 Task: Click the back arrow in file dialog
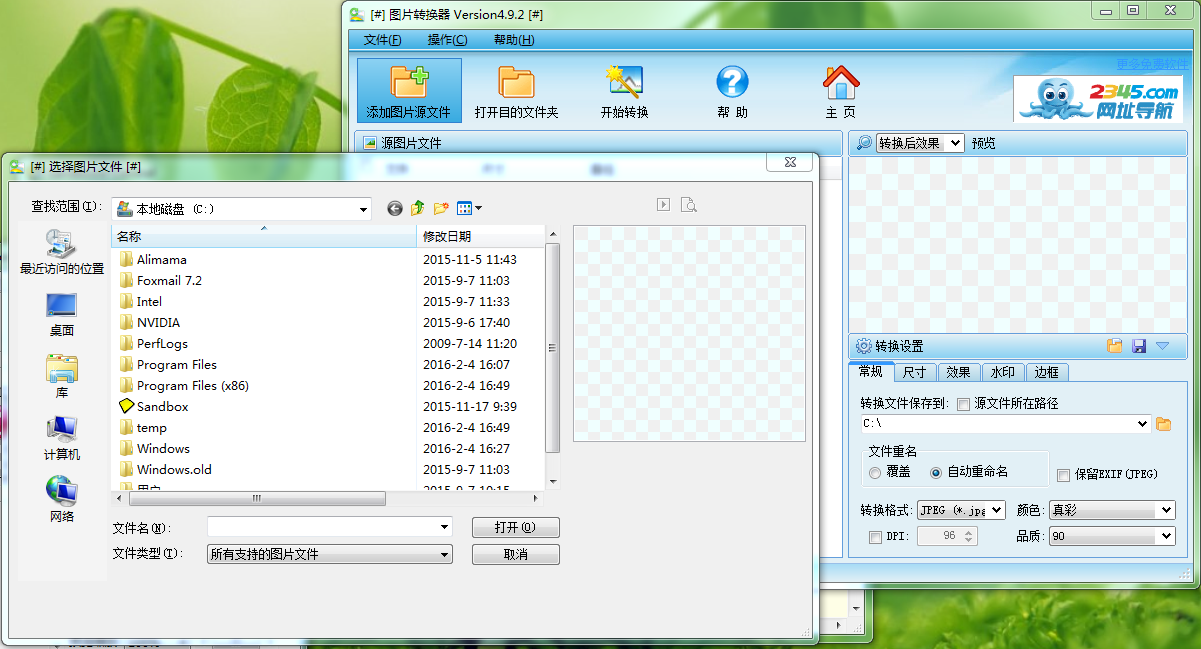click(x=394, y=208)
